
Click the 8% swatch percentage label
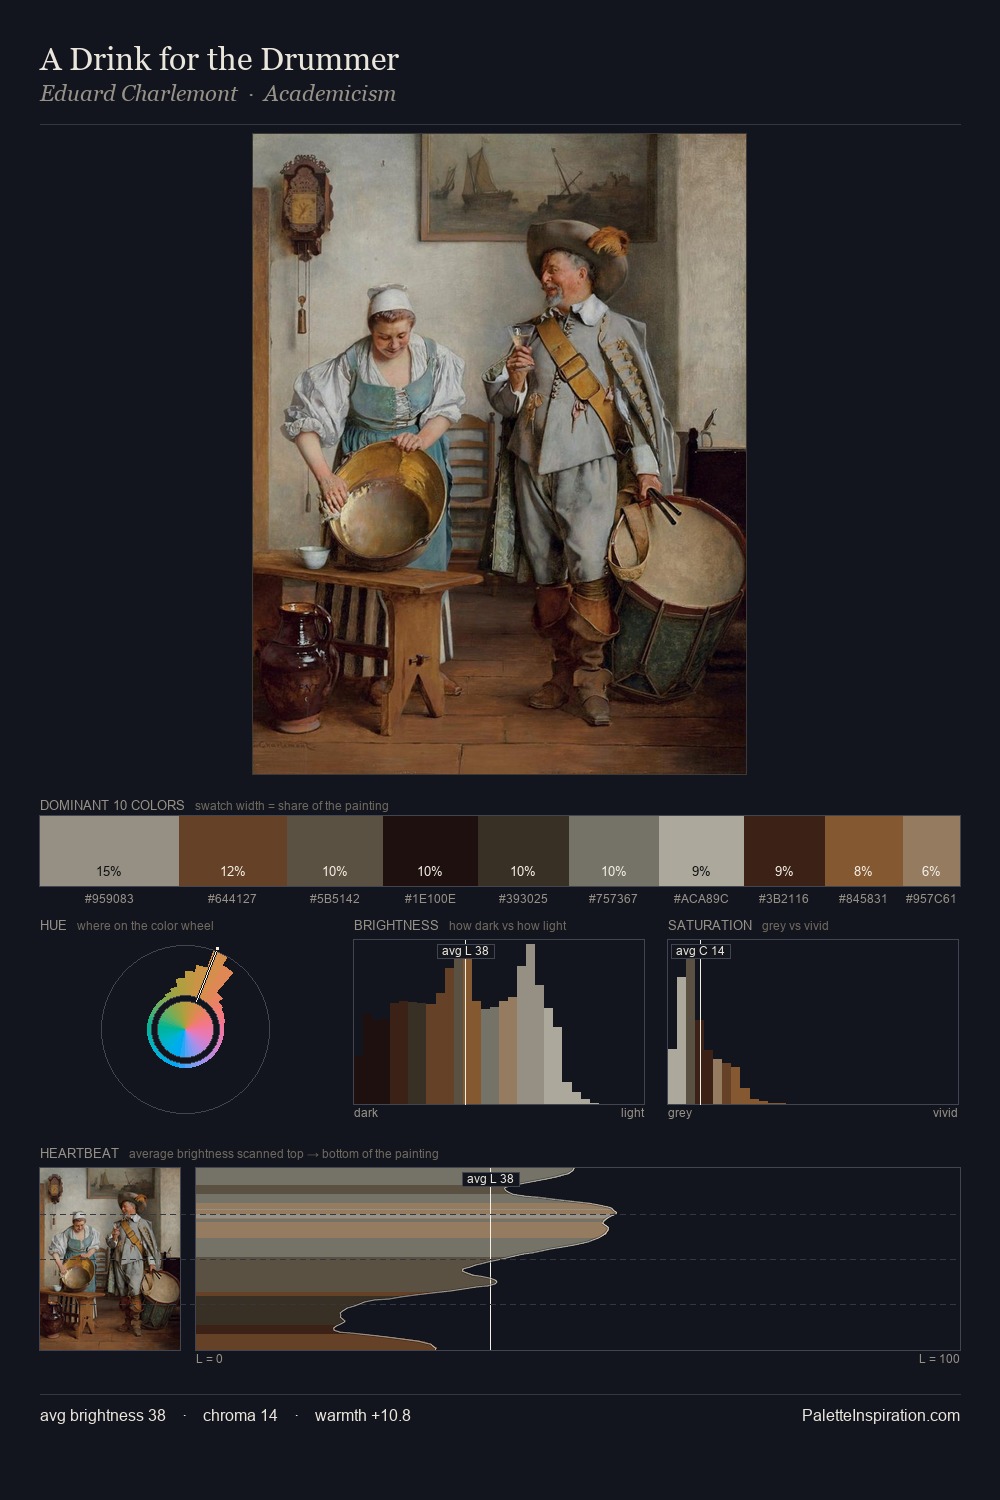863,871
